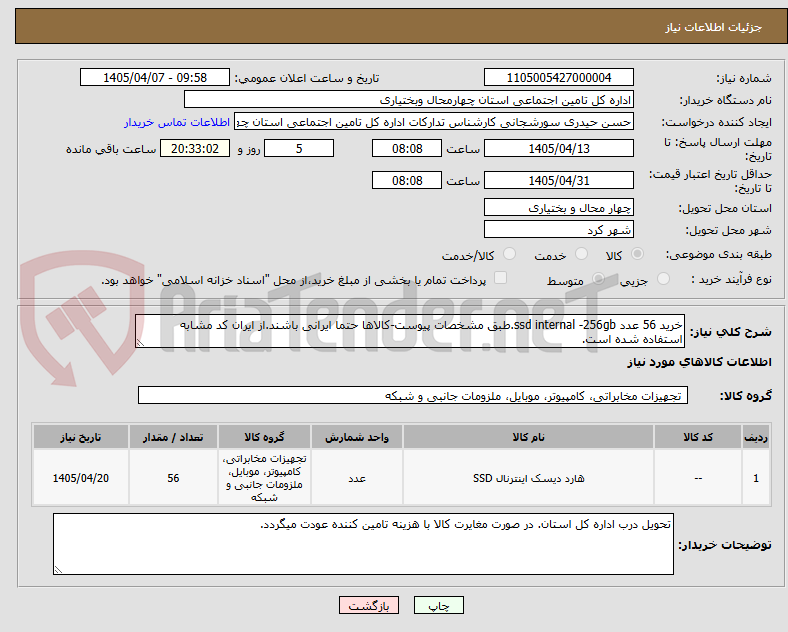Click the شماره نیاز number field
Viewport: 788px width, 632px height.
[558, 77]
